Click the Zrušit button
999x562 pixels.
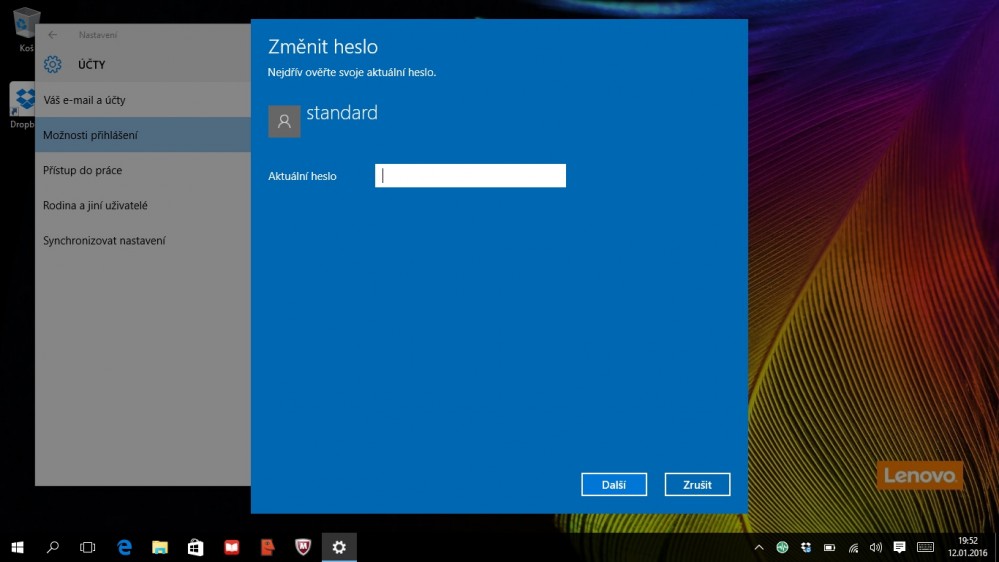[x=697, y=485]
